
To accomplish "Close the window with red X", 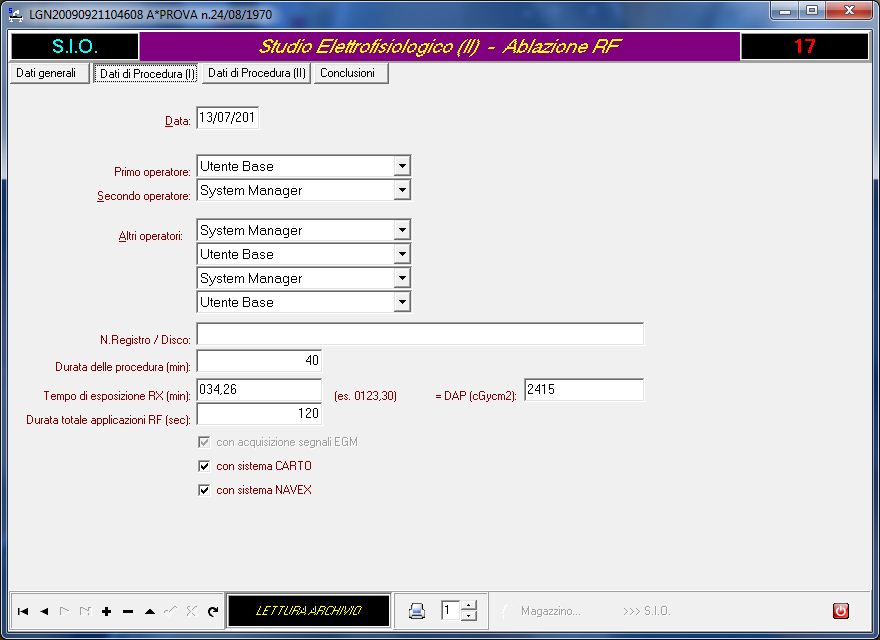I will tap(849, 11).
